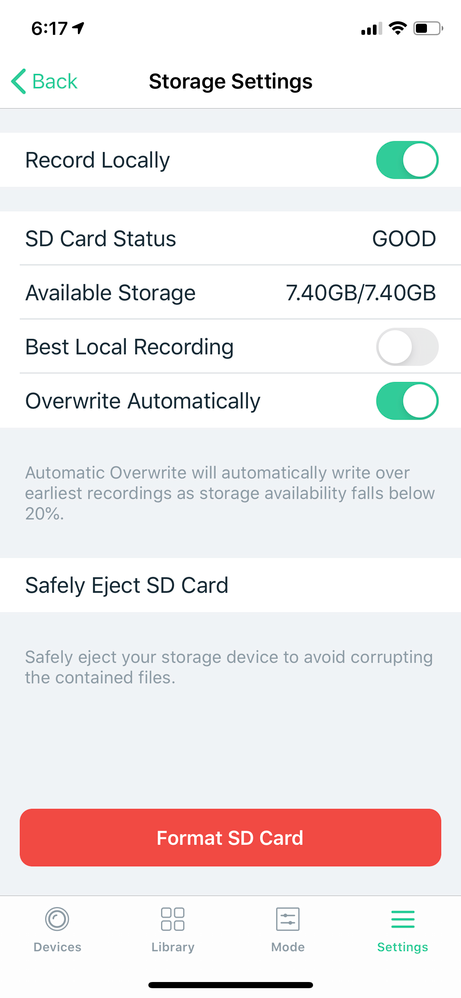Tap the SD Card Status row
Screen dimensions: 461x998
[230, 239]
